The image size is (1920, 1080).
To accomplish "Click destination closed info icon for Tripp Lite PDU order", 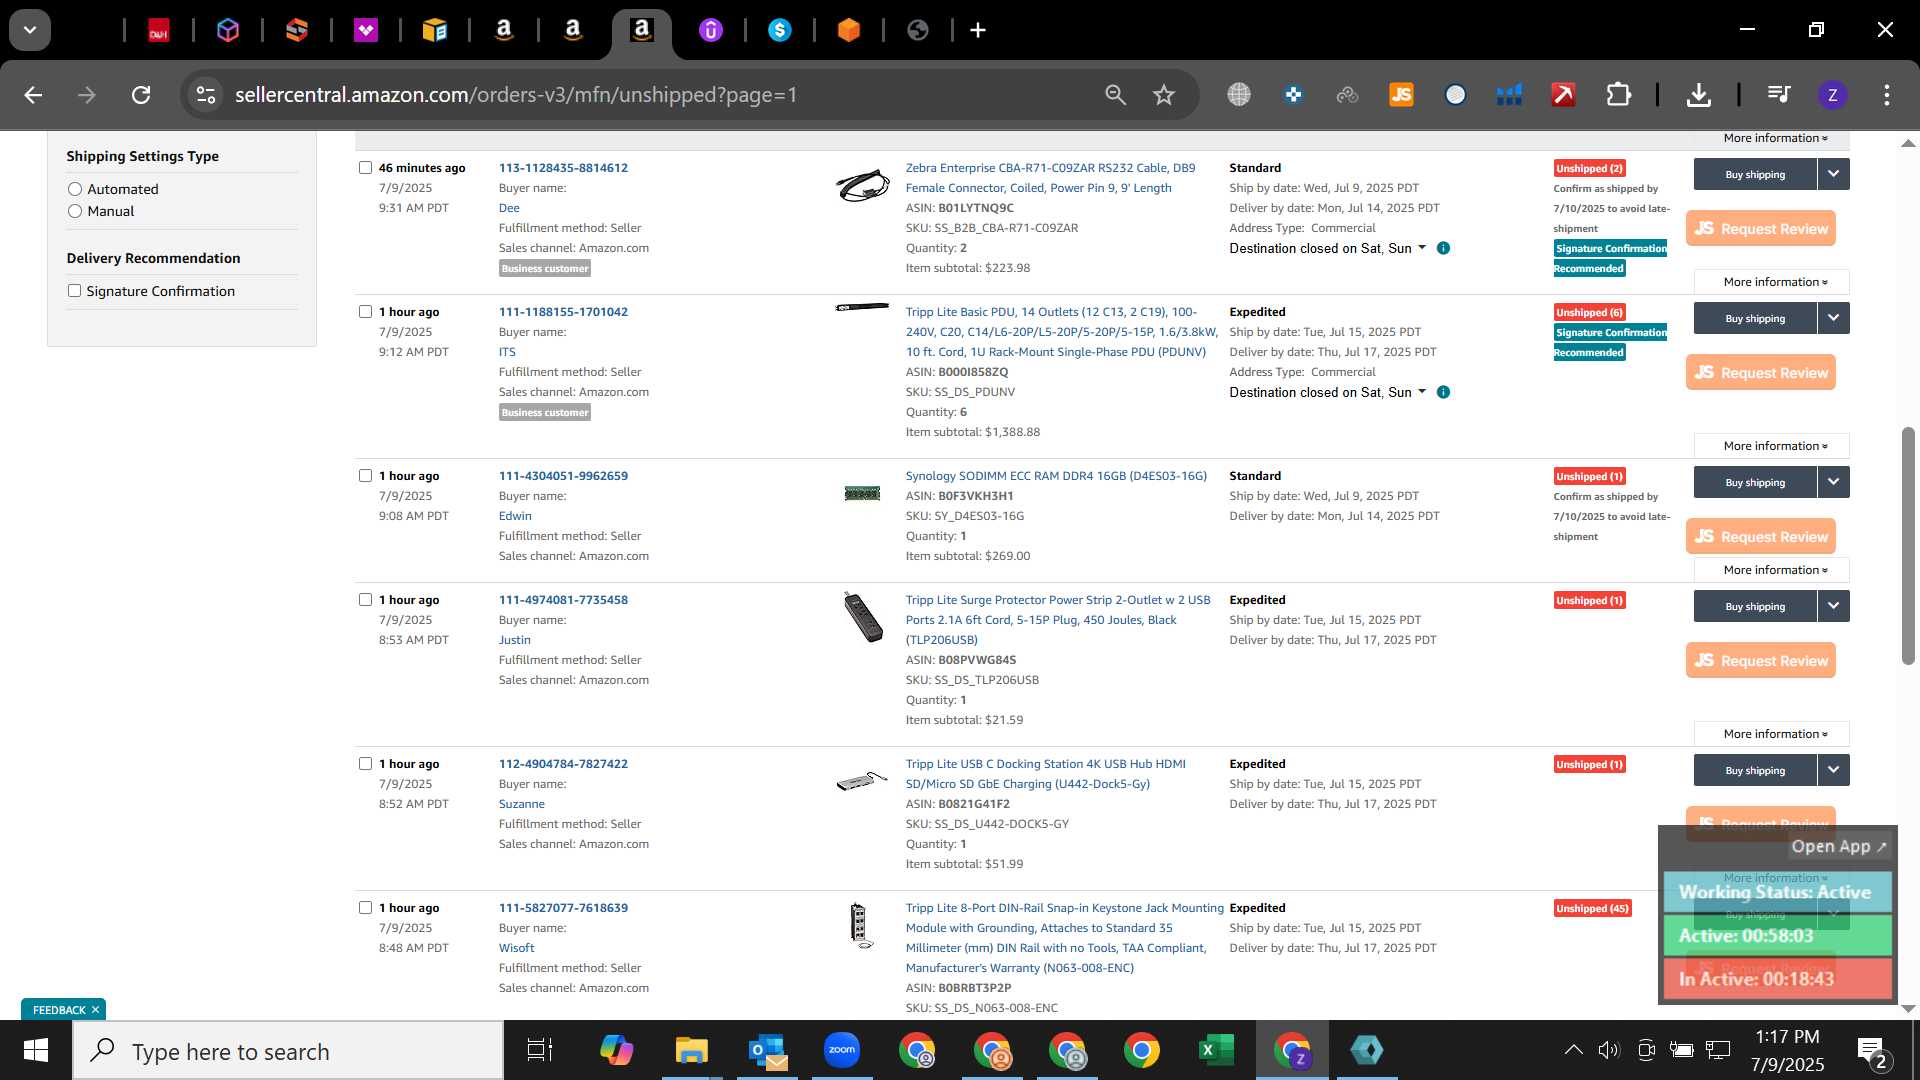I will [1443, 392].
